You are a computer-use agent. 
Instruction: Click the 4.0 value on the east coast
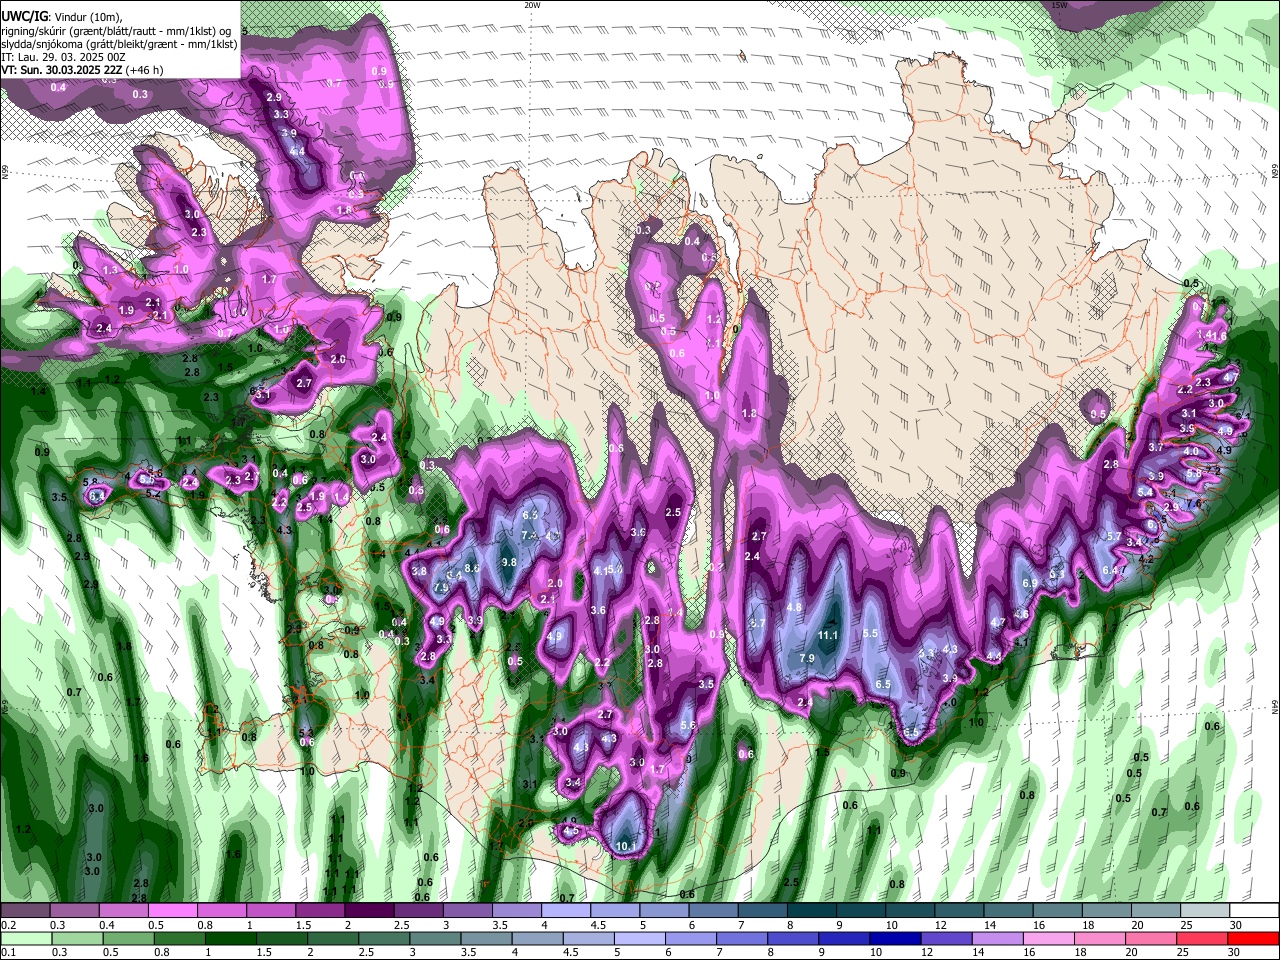pyautogui.click(x=1191, y=452)
